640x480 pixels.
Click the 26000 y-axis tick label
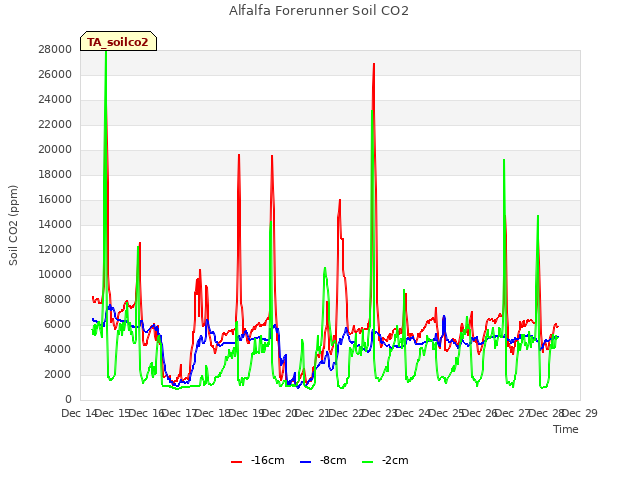55,74
